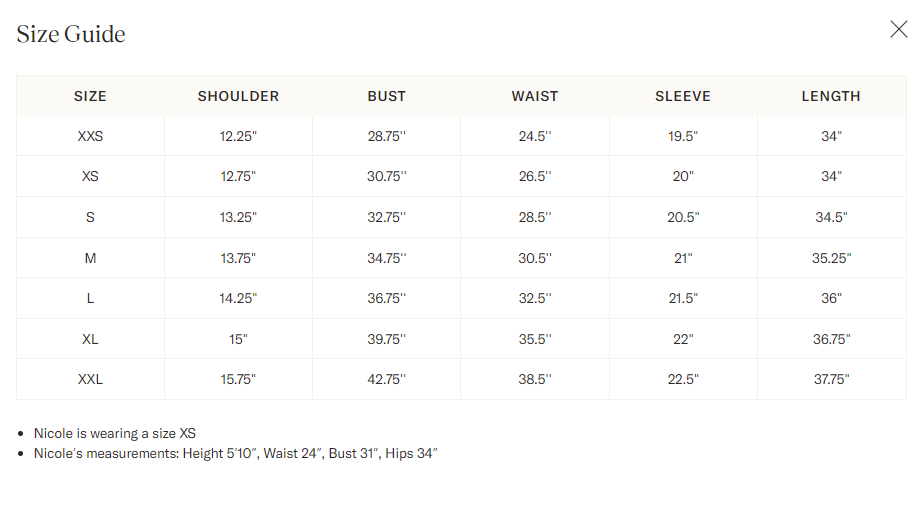This screenshot has width=922, height=507.
Task: Click the SHOULDER column header
Action: [238, 96]
